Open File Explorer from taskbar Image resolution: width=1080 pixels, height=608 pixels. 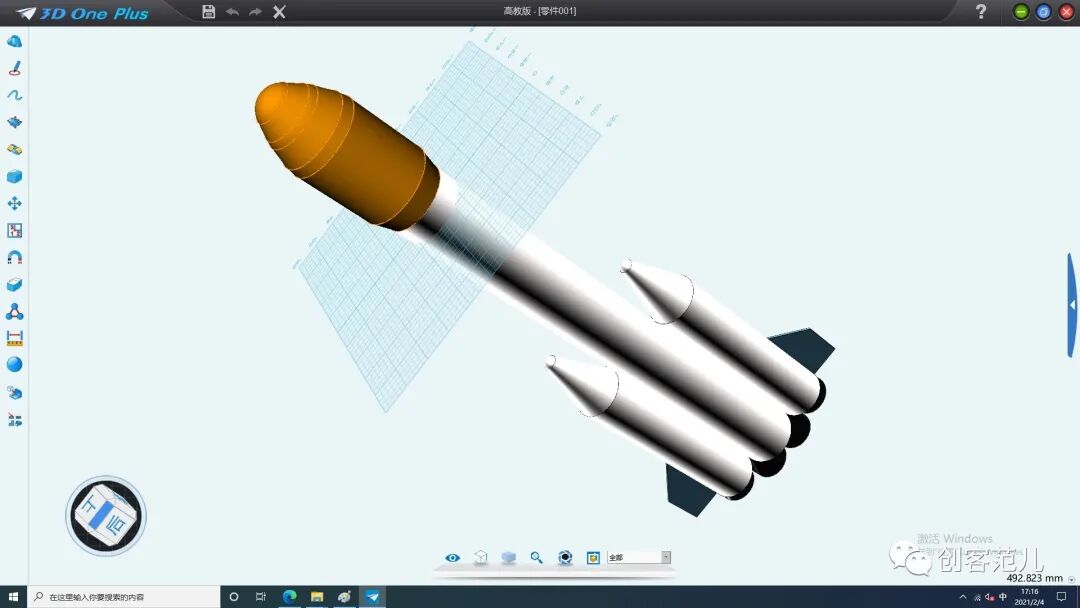tap(317, 597)
